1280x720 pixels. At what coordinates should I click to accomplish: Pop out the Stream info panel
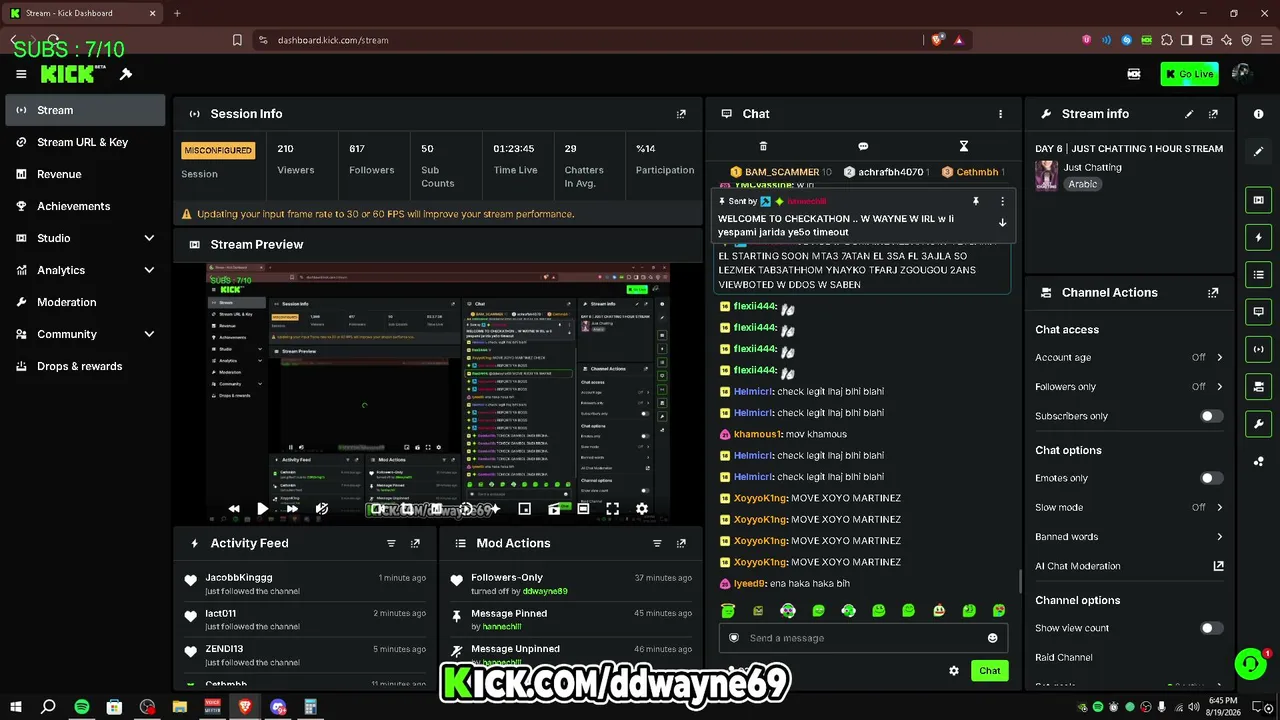tap(1213, 114)
